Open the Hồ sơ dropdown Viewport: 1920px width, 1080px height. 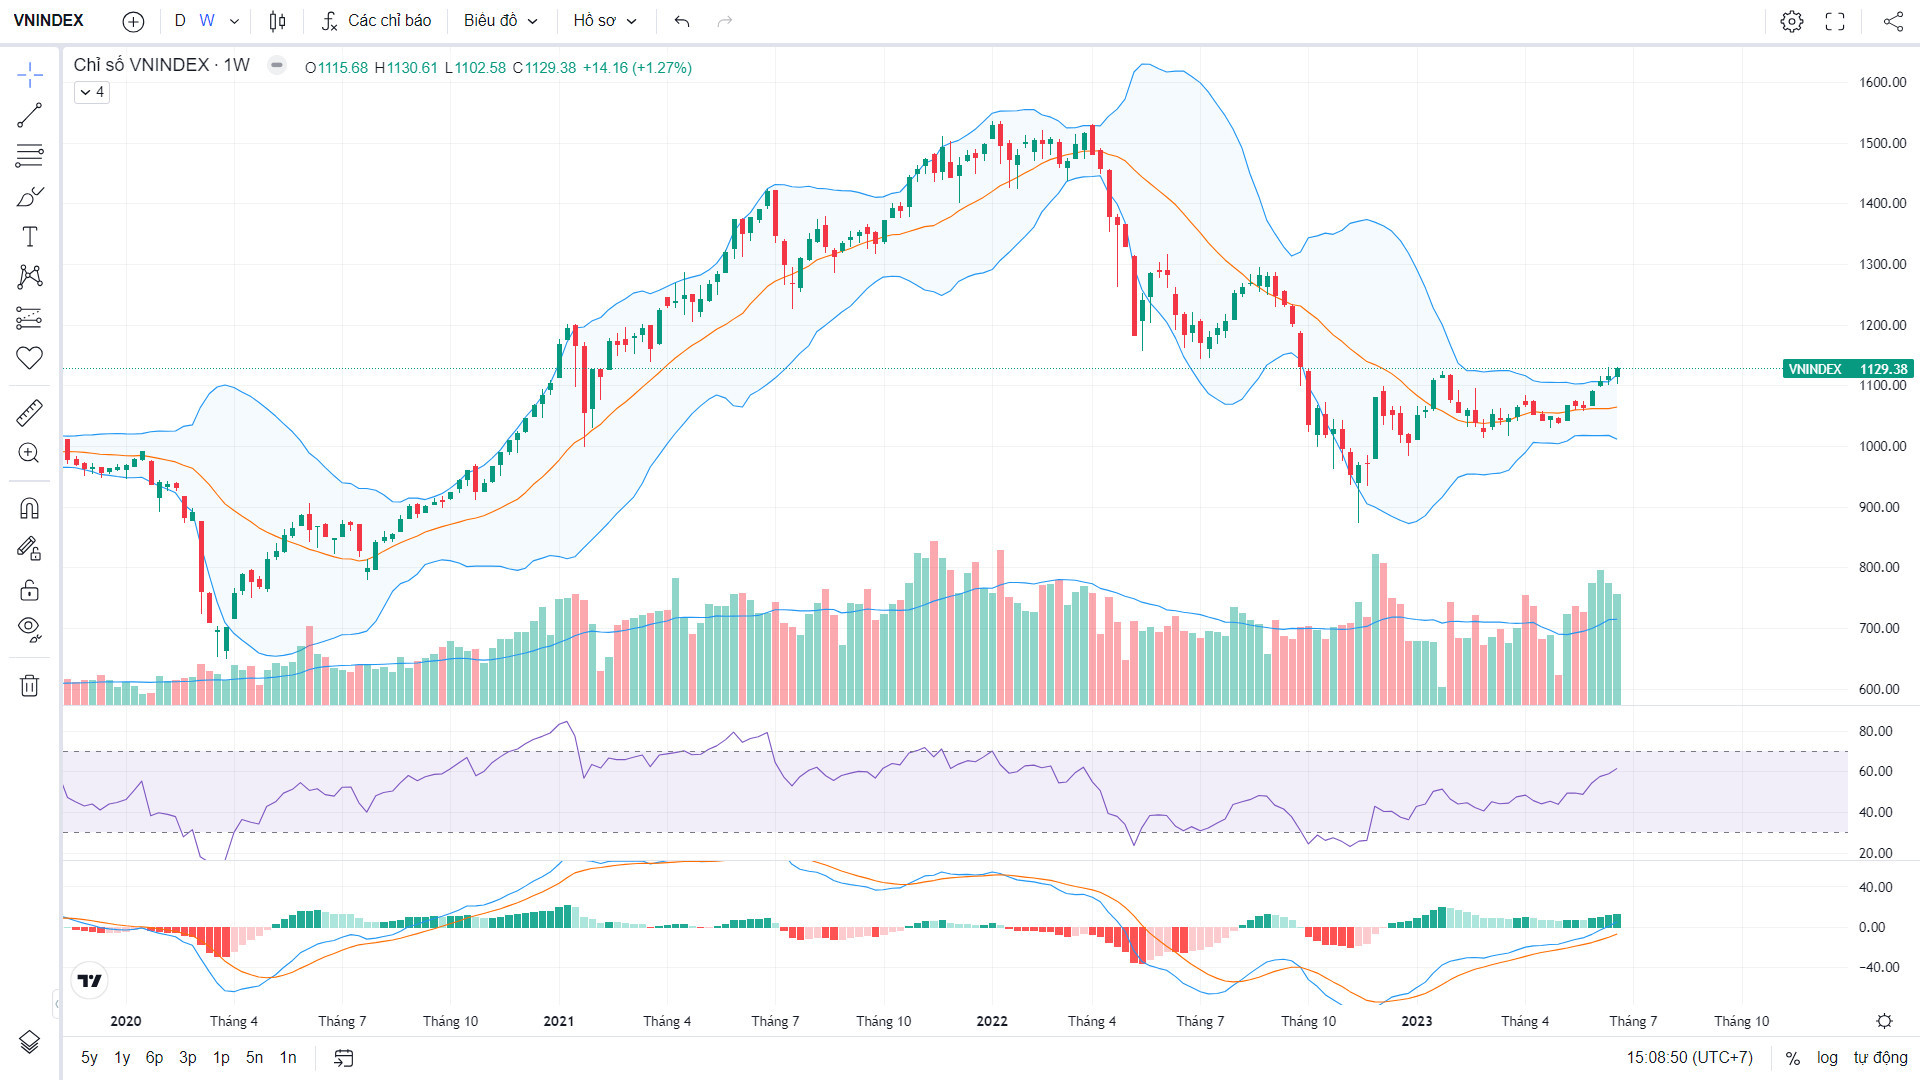pyautogui.click(x=605, y=21)
